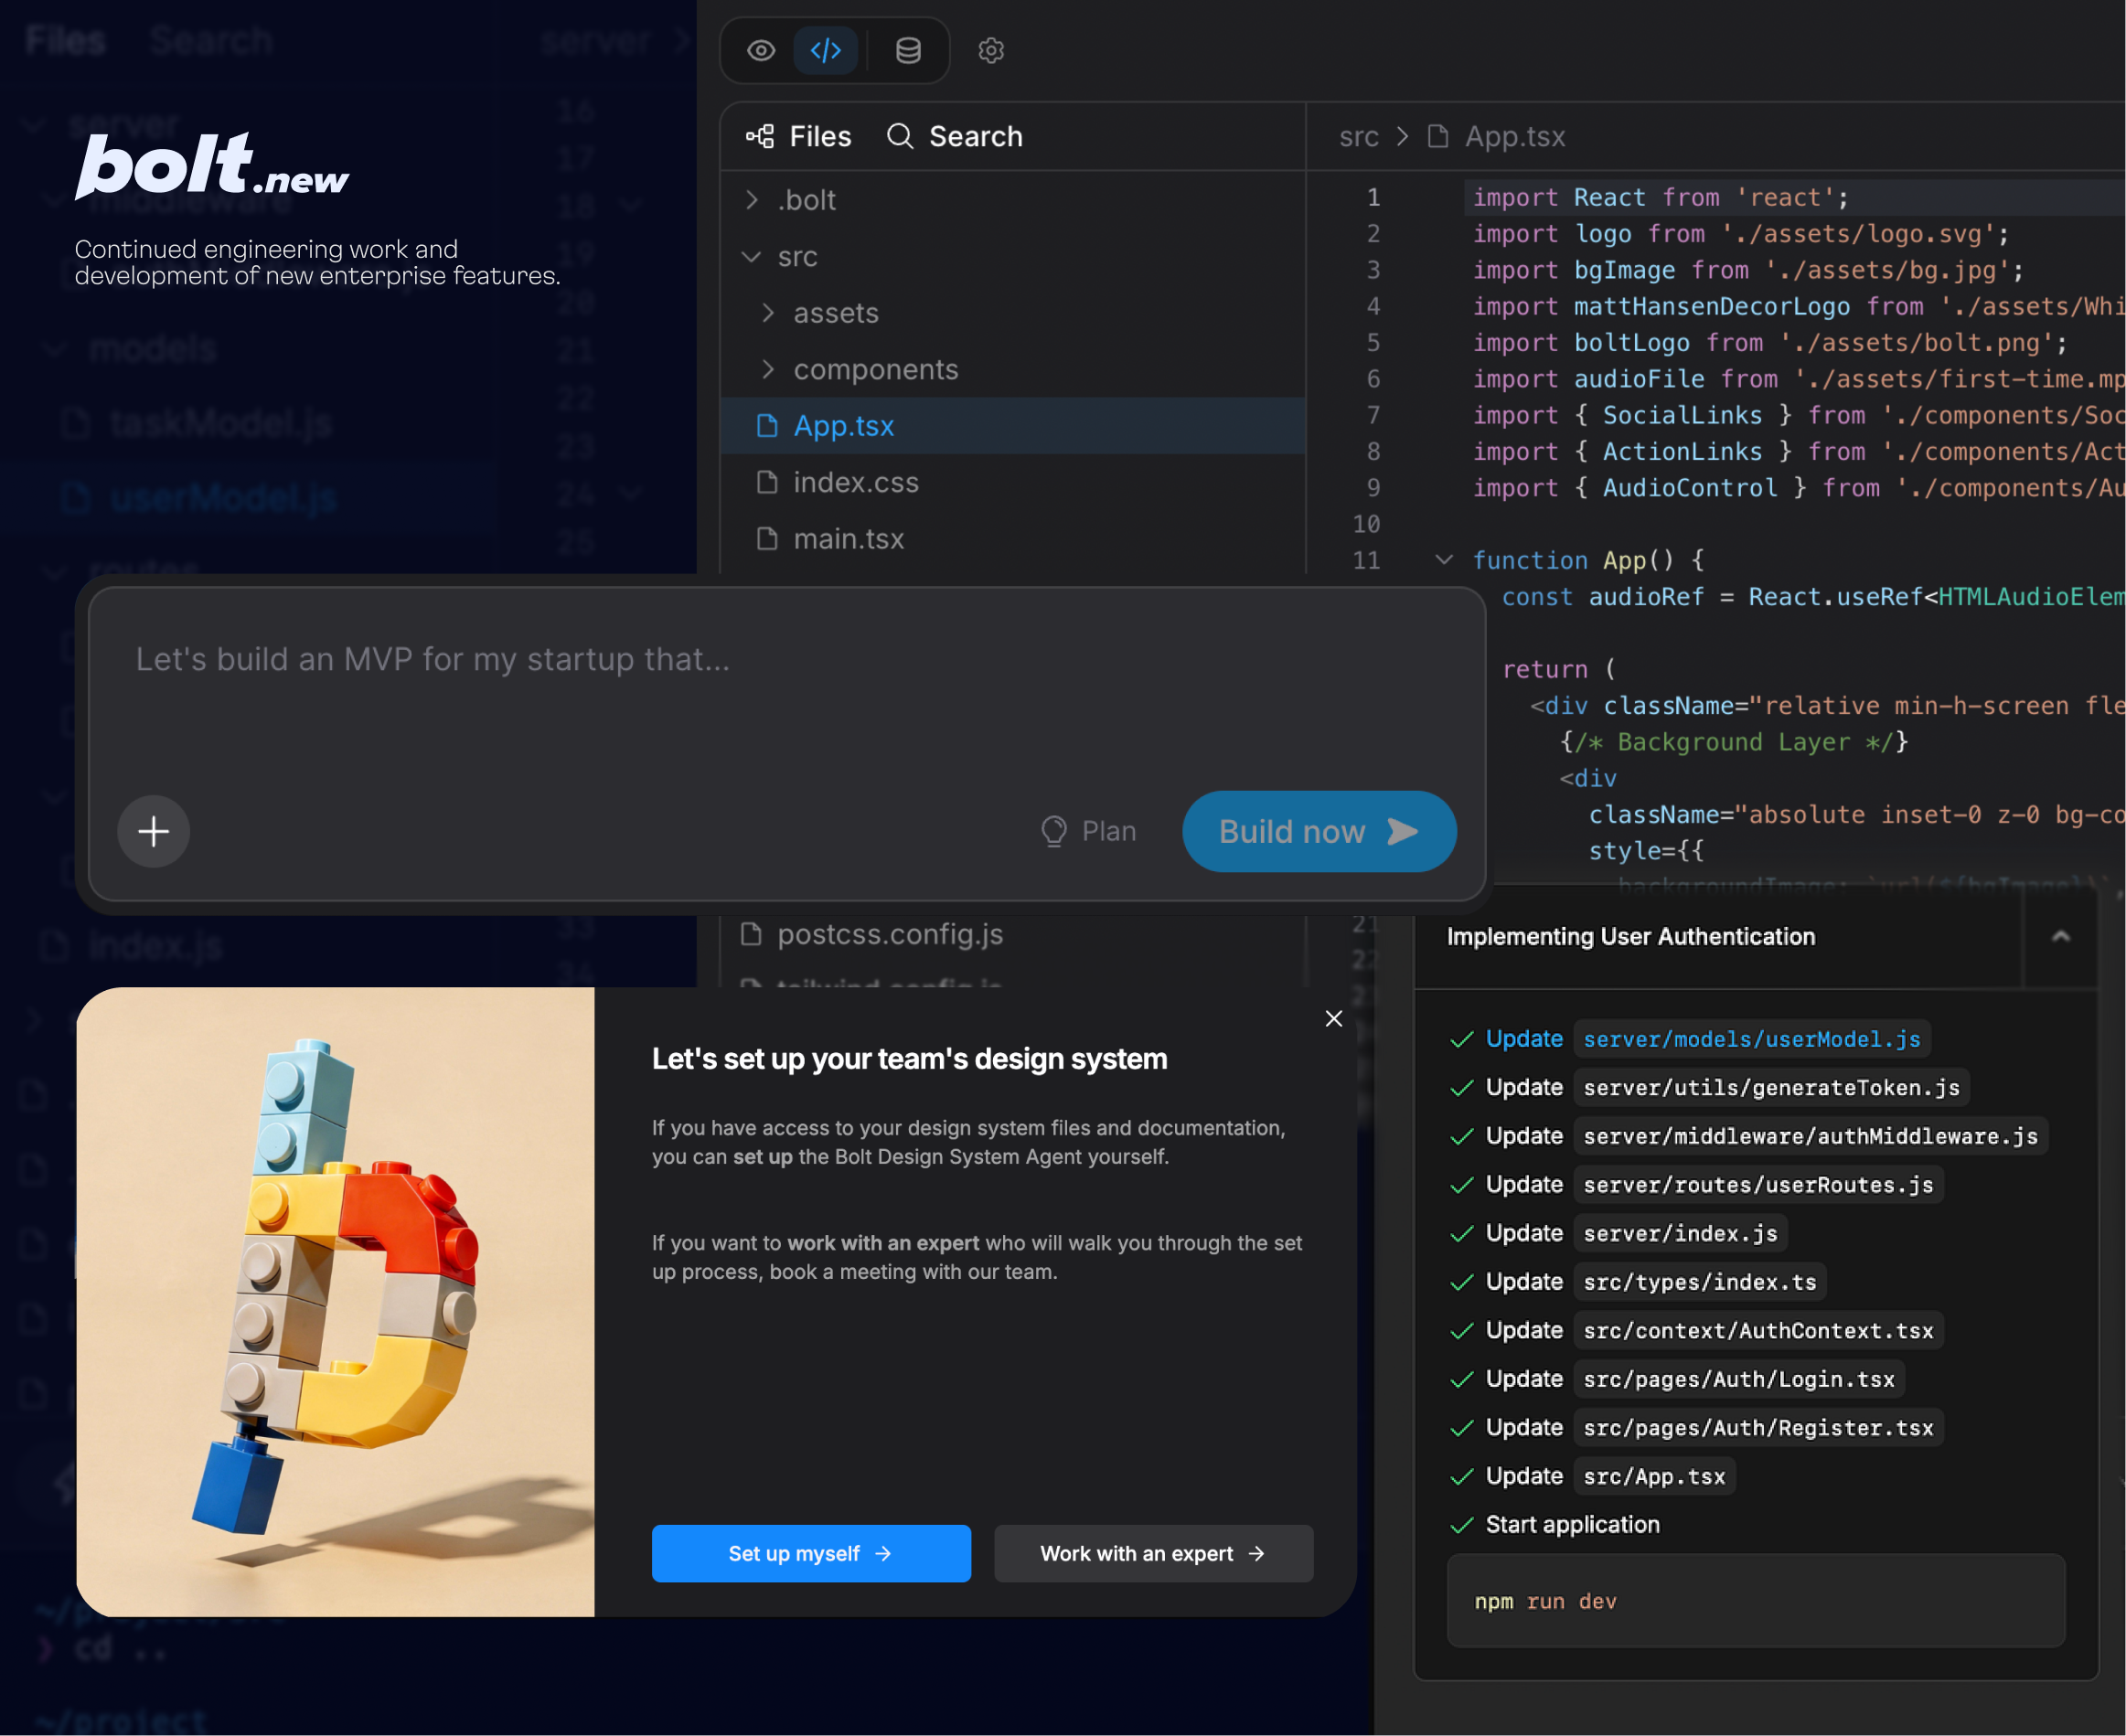Click the line with "import logo from"

tap(1741, 234)
